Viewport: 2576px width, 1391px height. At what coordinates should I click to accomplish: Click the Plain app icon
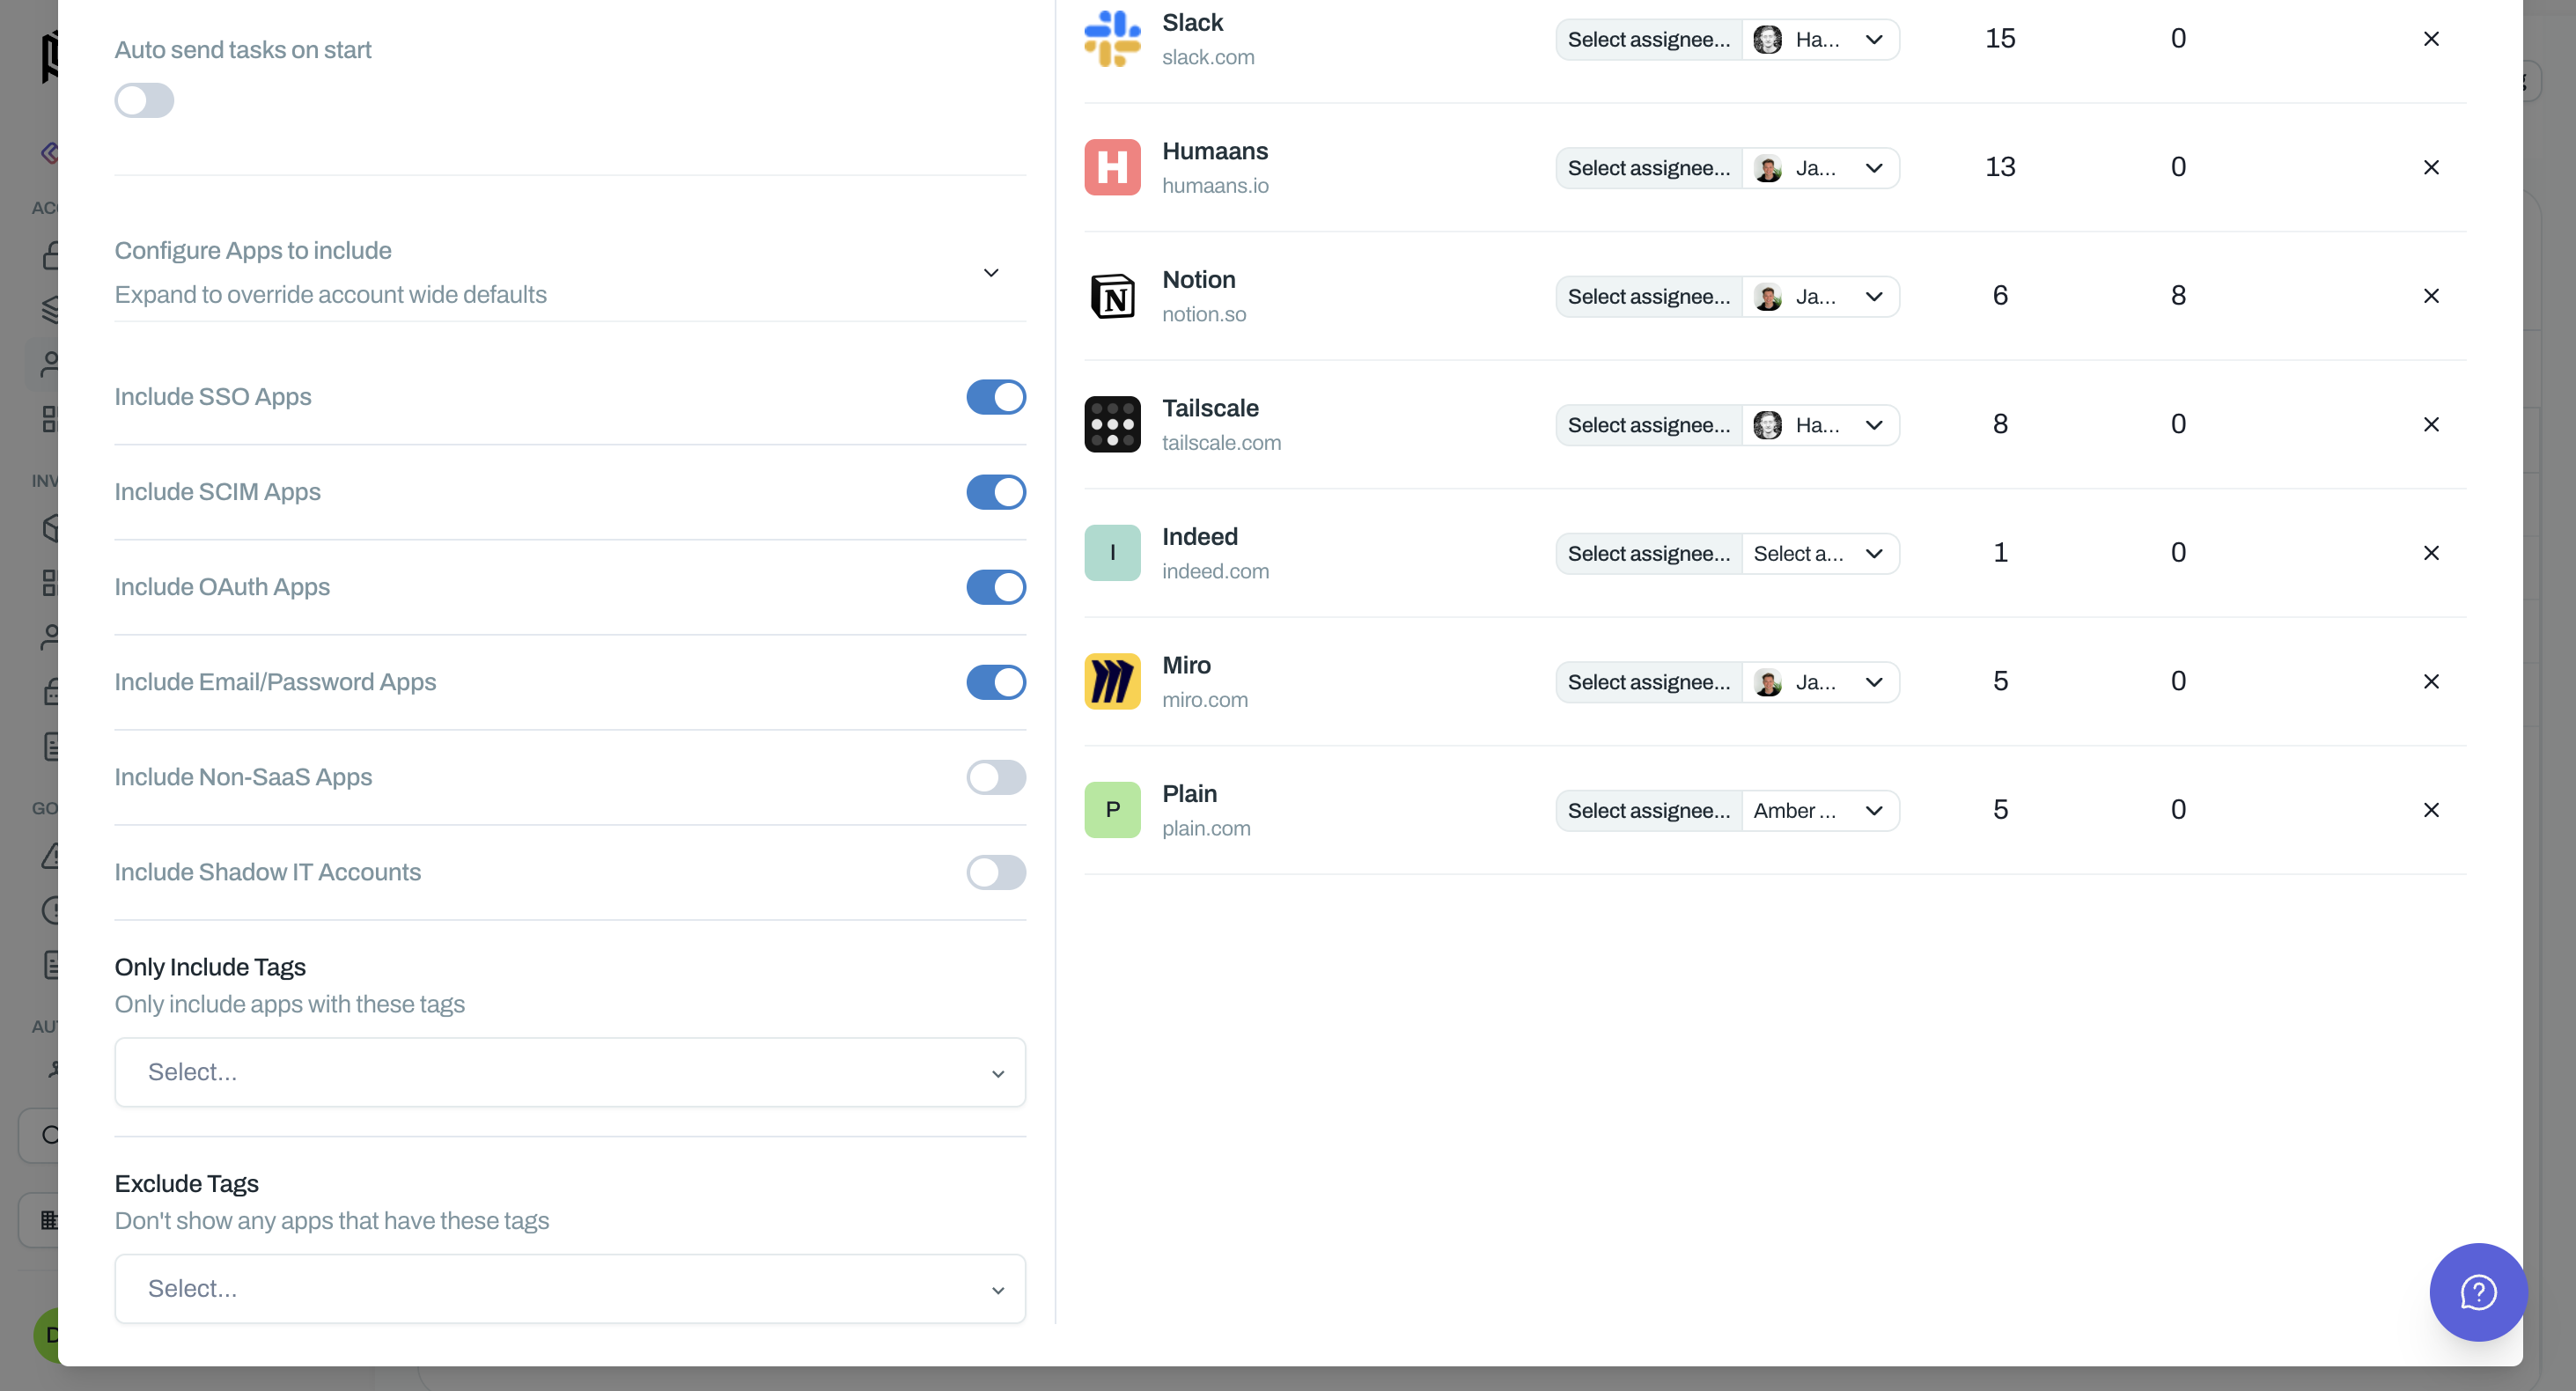pyautogui.click(x=1112, y=809)
